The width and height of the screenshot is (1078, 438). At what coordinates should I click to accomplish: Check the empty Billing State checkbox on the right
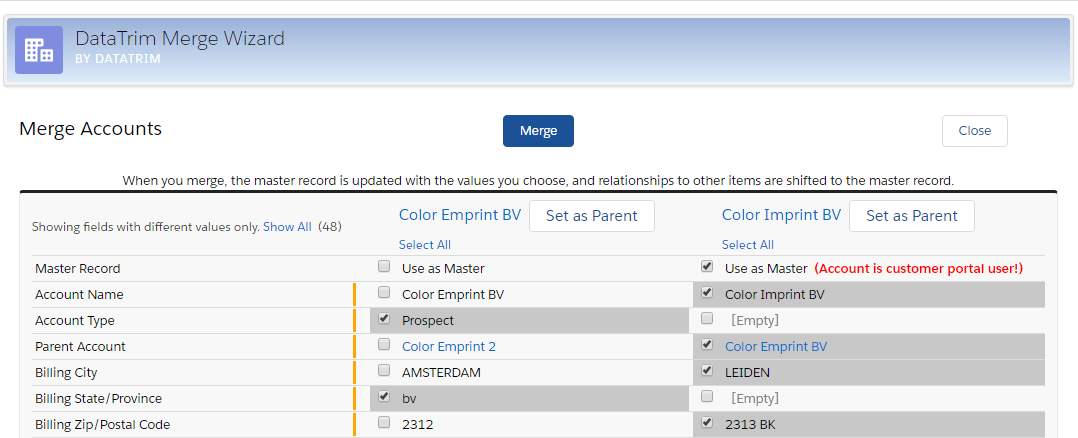point(707,397)
